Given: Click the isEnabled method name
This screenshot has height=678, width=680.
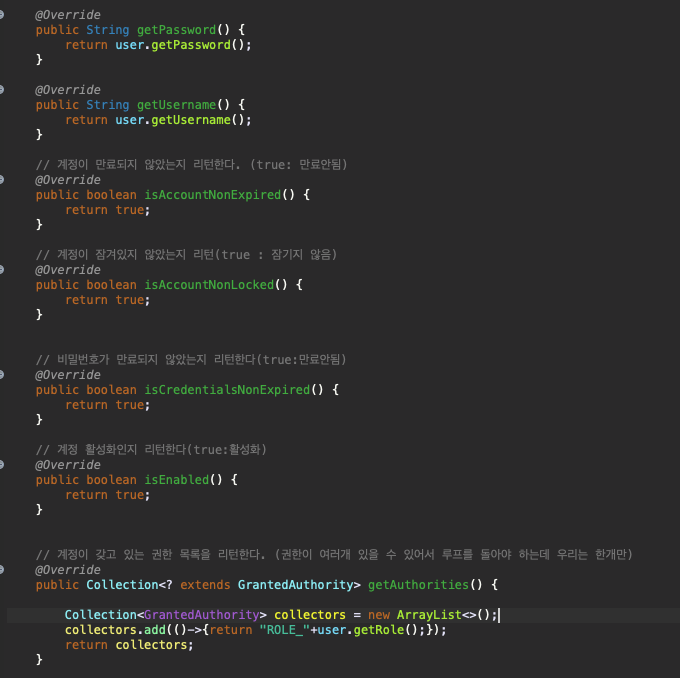Looking at the screenshot, I should click(x=177, y=480).
